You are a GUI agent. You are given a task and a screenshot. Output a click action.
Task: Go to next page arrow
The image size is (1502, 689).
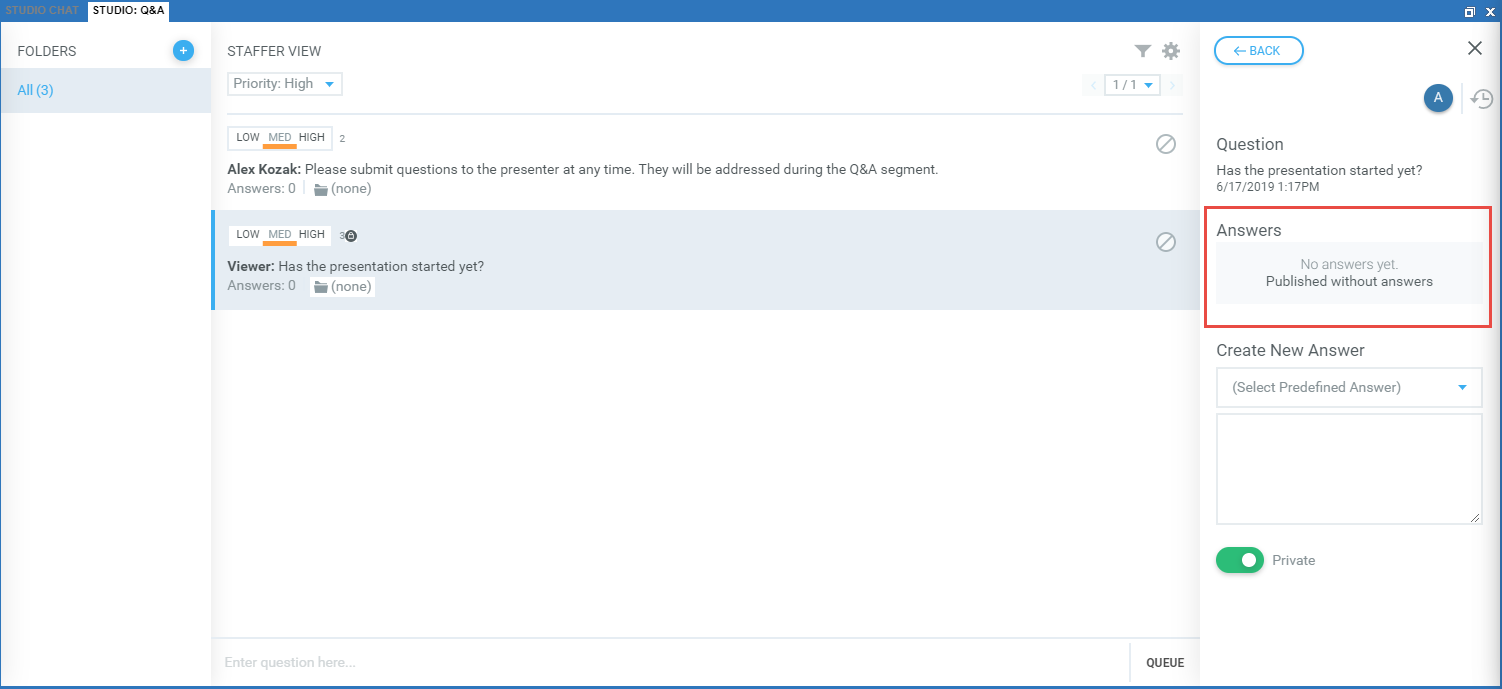[x=1172, y=85]
